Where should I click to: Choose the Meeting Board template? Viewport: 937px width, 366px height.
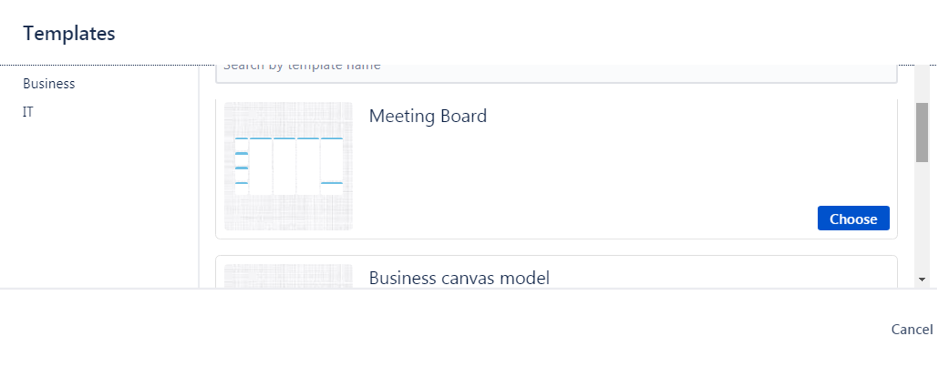[x=853, y=218]
